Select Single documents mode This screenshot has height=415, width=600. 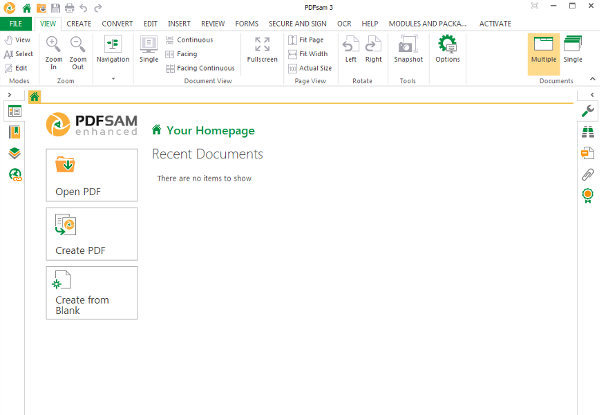[x=573, y=49]
